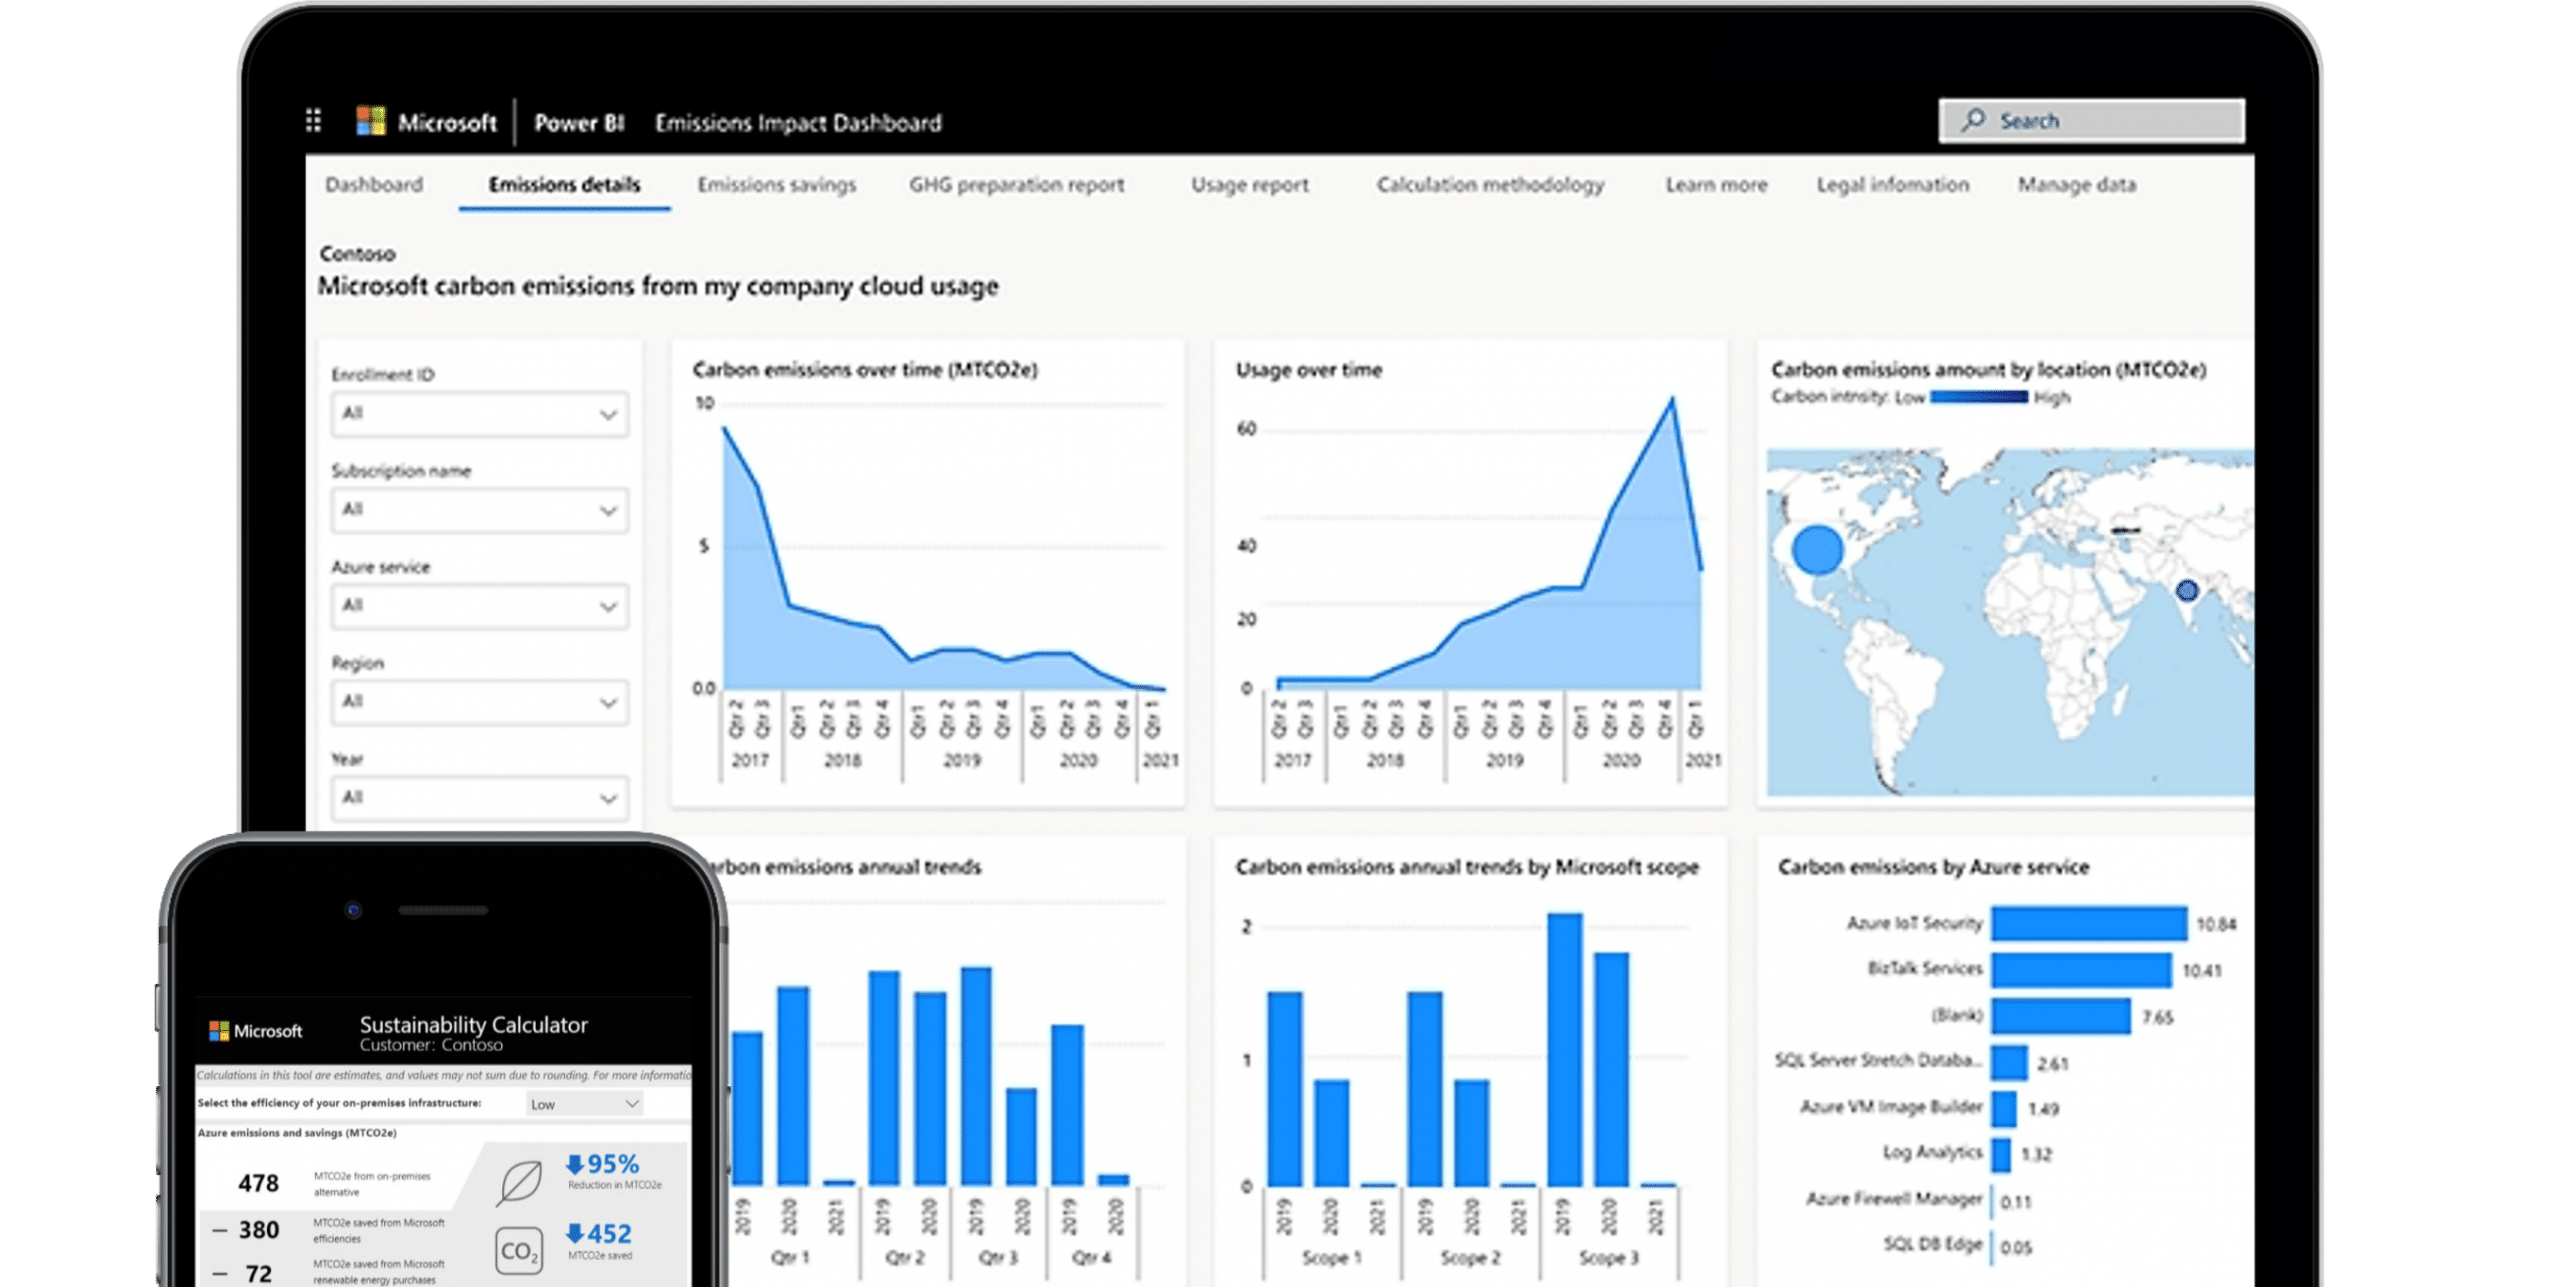Open the Manage data tab
Viewport: 2560px width, 1287px height.
2076,185
